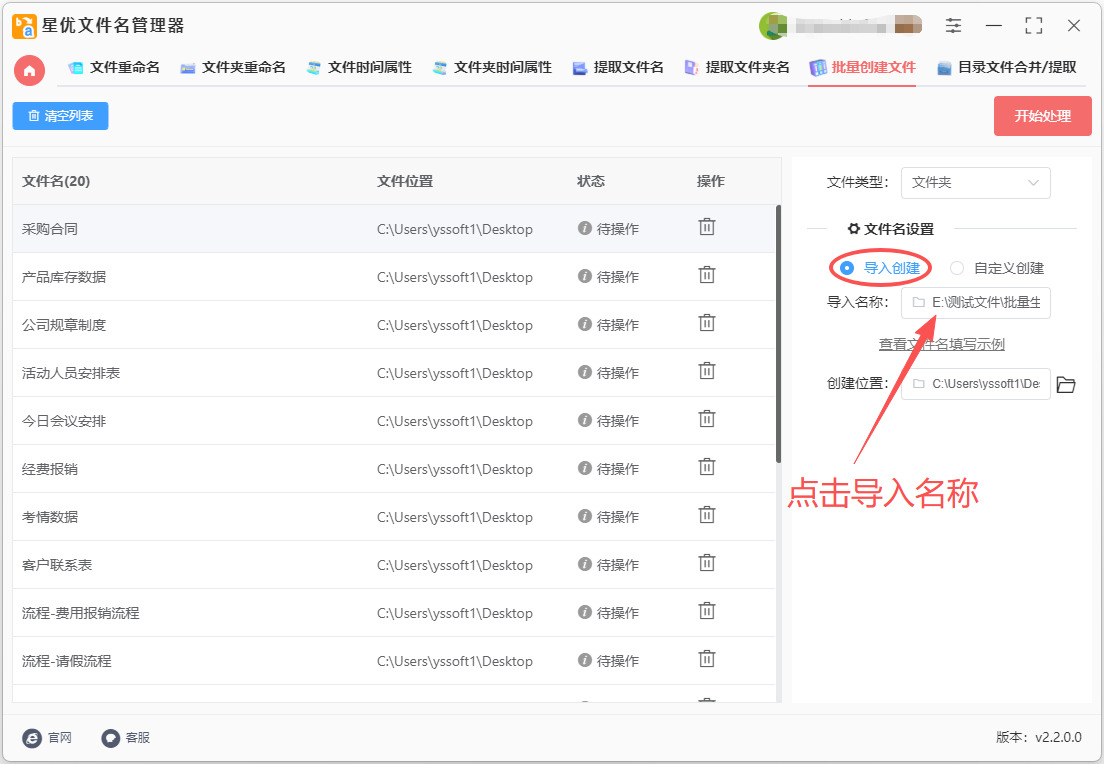Select the 公司规章制度 row name
Screen dimensions: 1104x764
[64, 325]
